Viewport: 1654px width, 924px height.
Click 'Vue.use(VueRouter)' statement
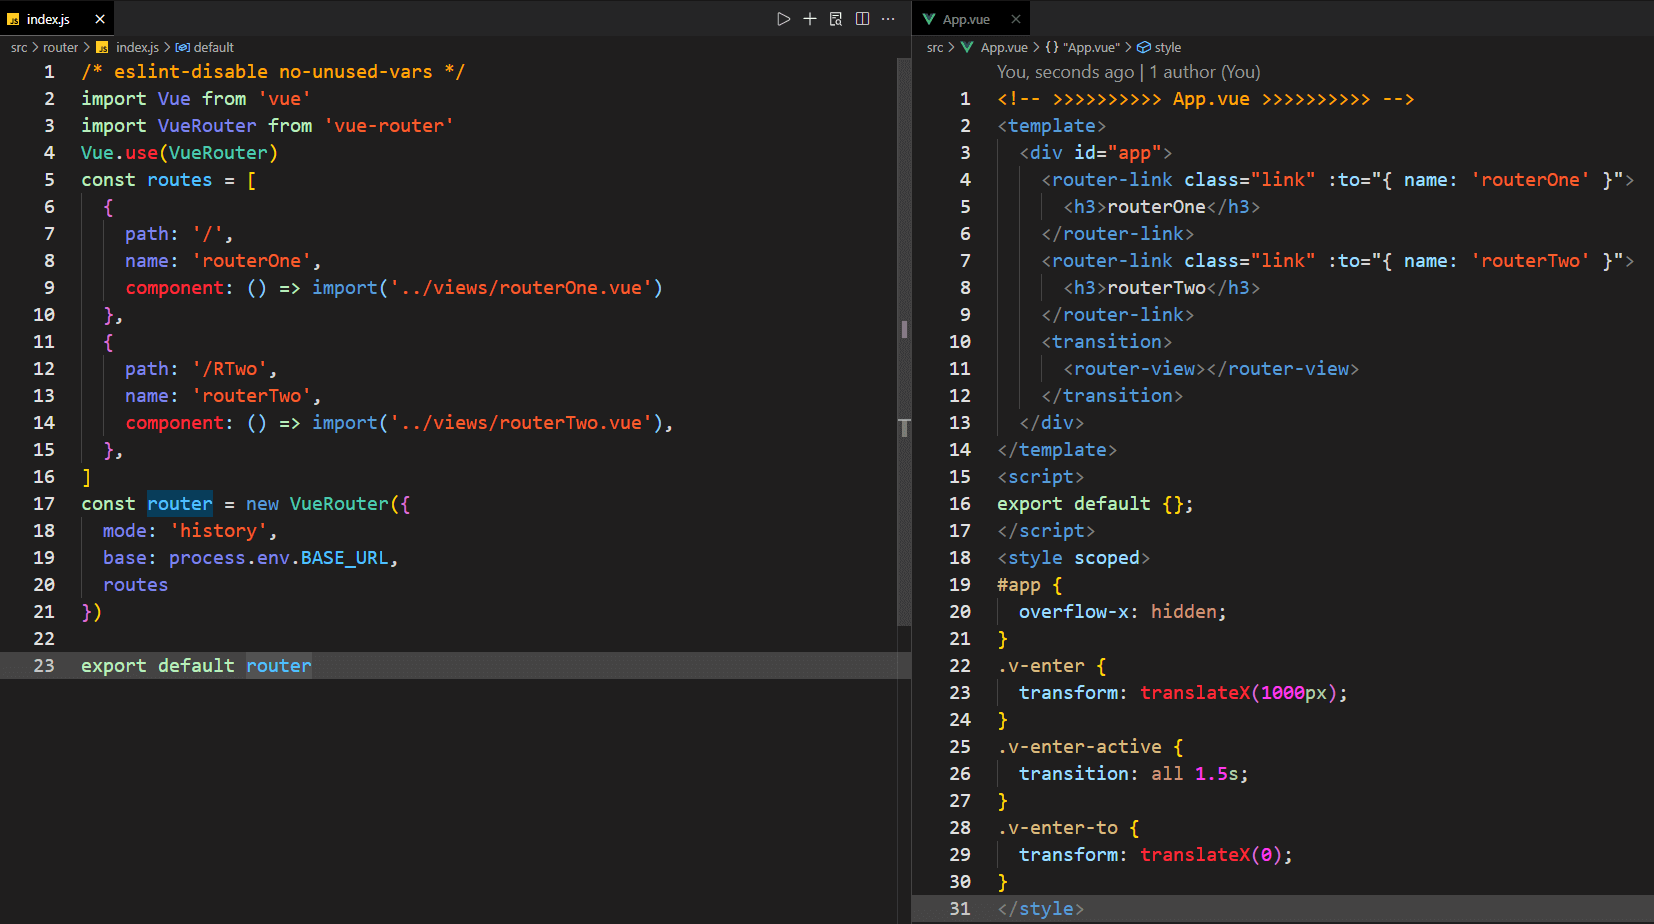point(179,152)
